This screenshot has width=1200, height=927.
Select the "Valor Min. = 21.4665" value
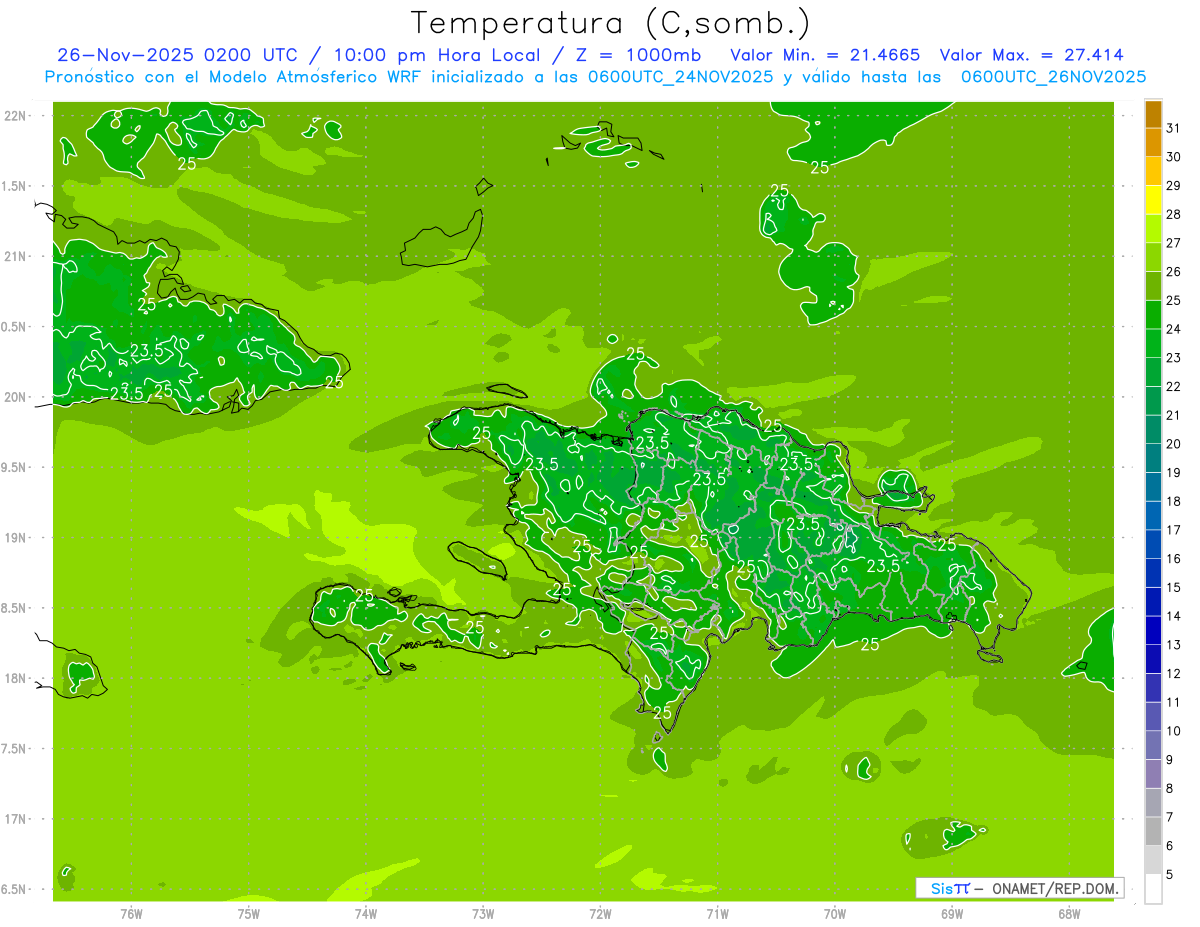(825, 55)
